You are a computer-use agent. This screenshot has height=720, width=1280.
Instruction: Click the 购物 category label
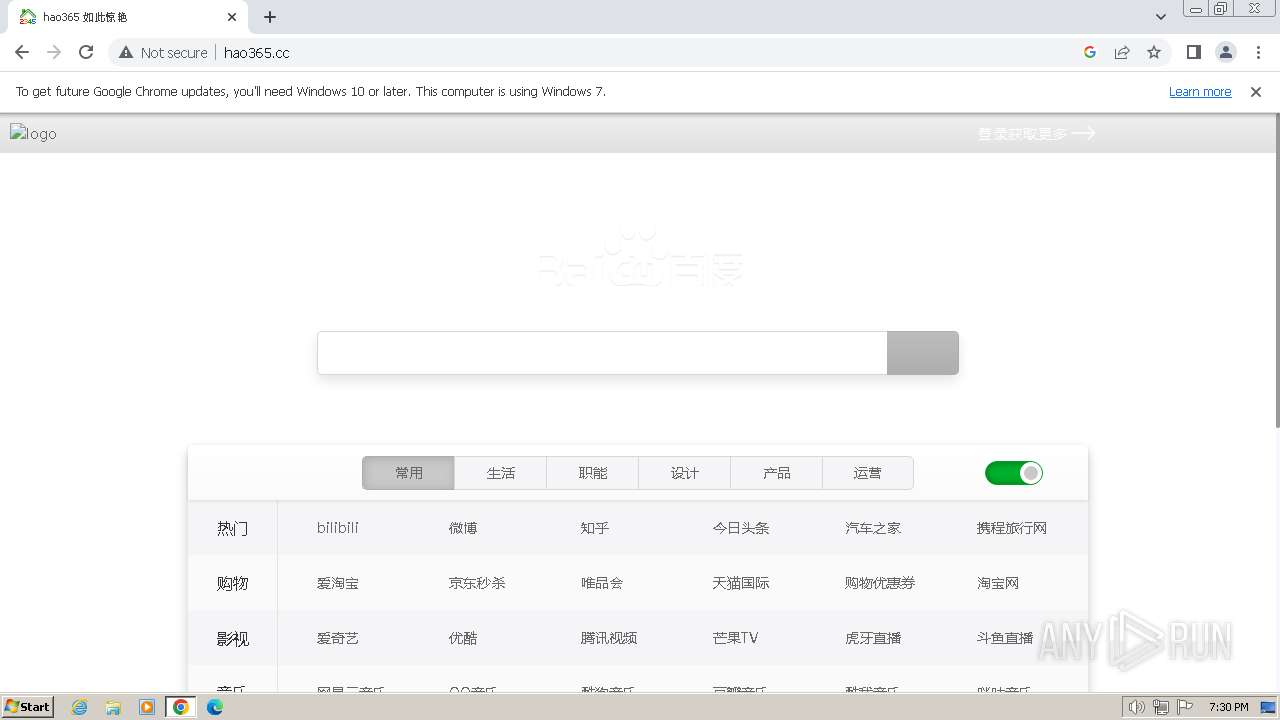coord(233,583)
